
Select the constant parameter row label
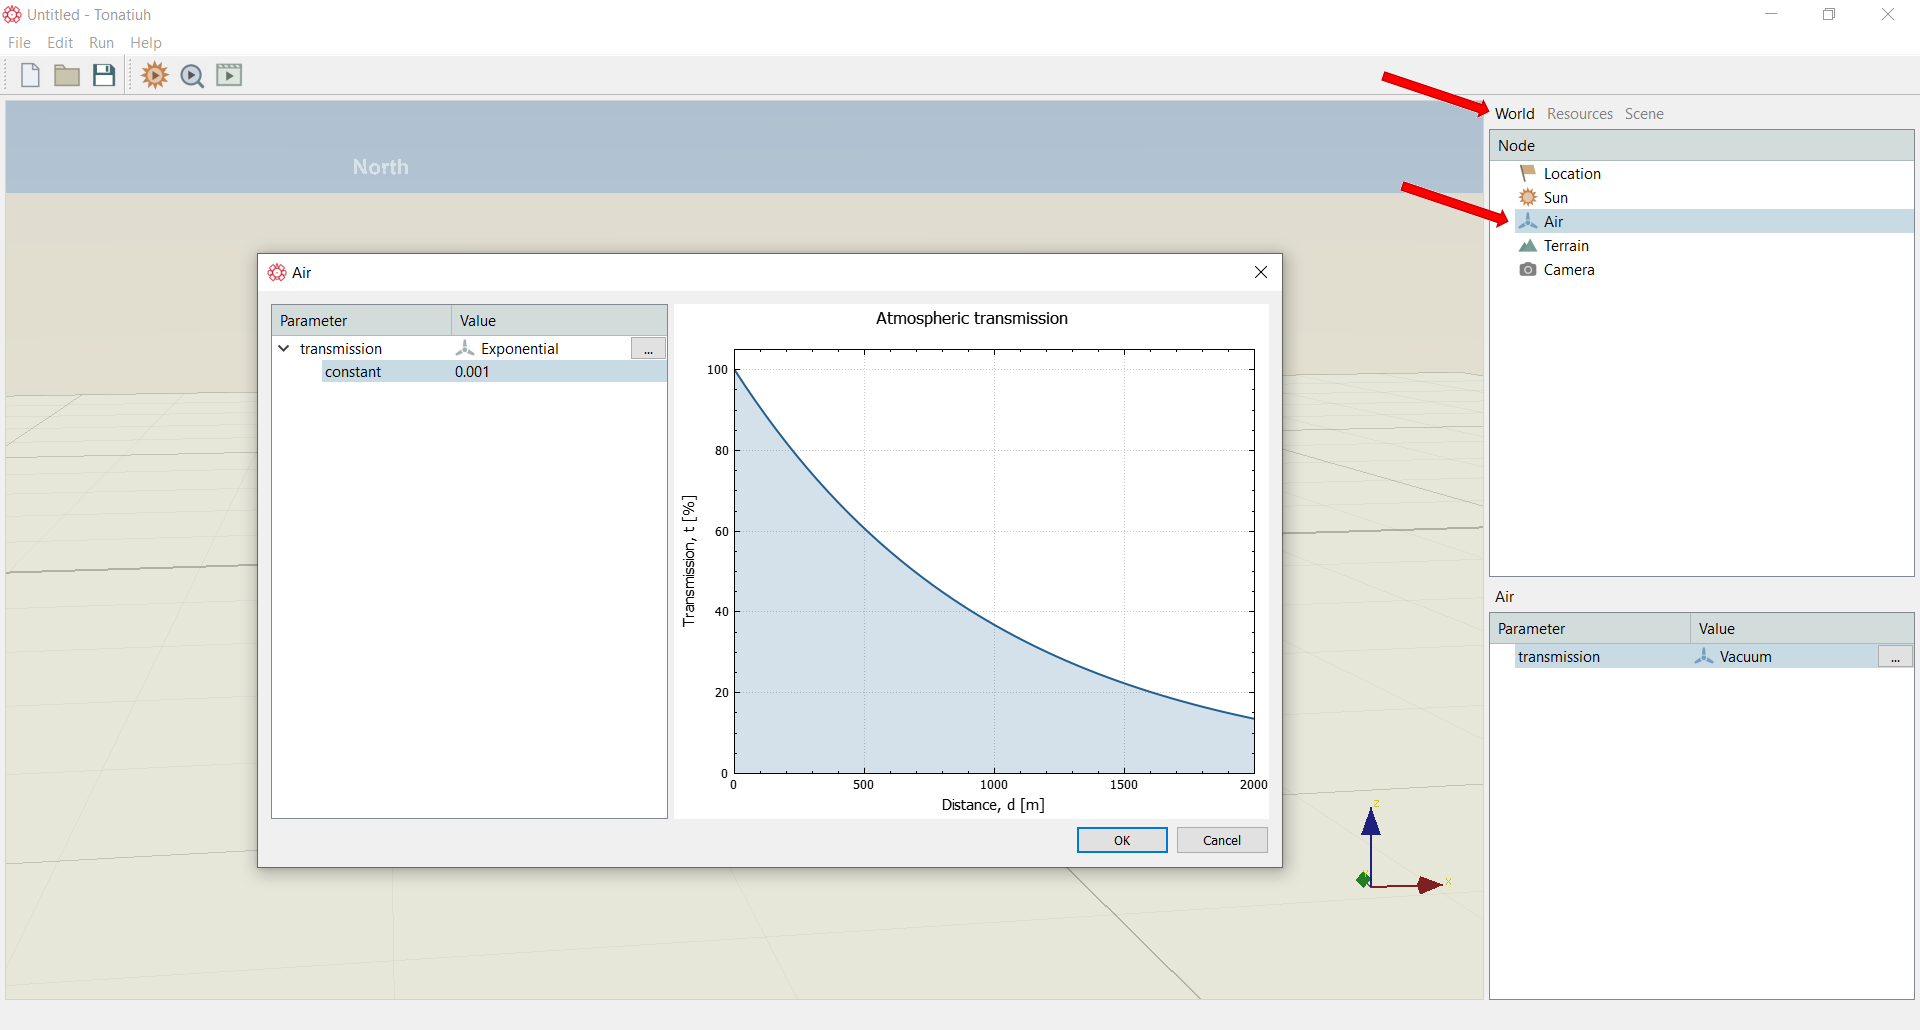click(353, 372)
